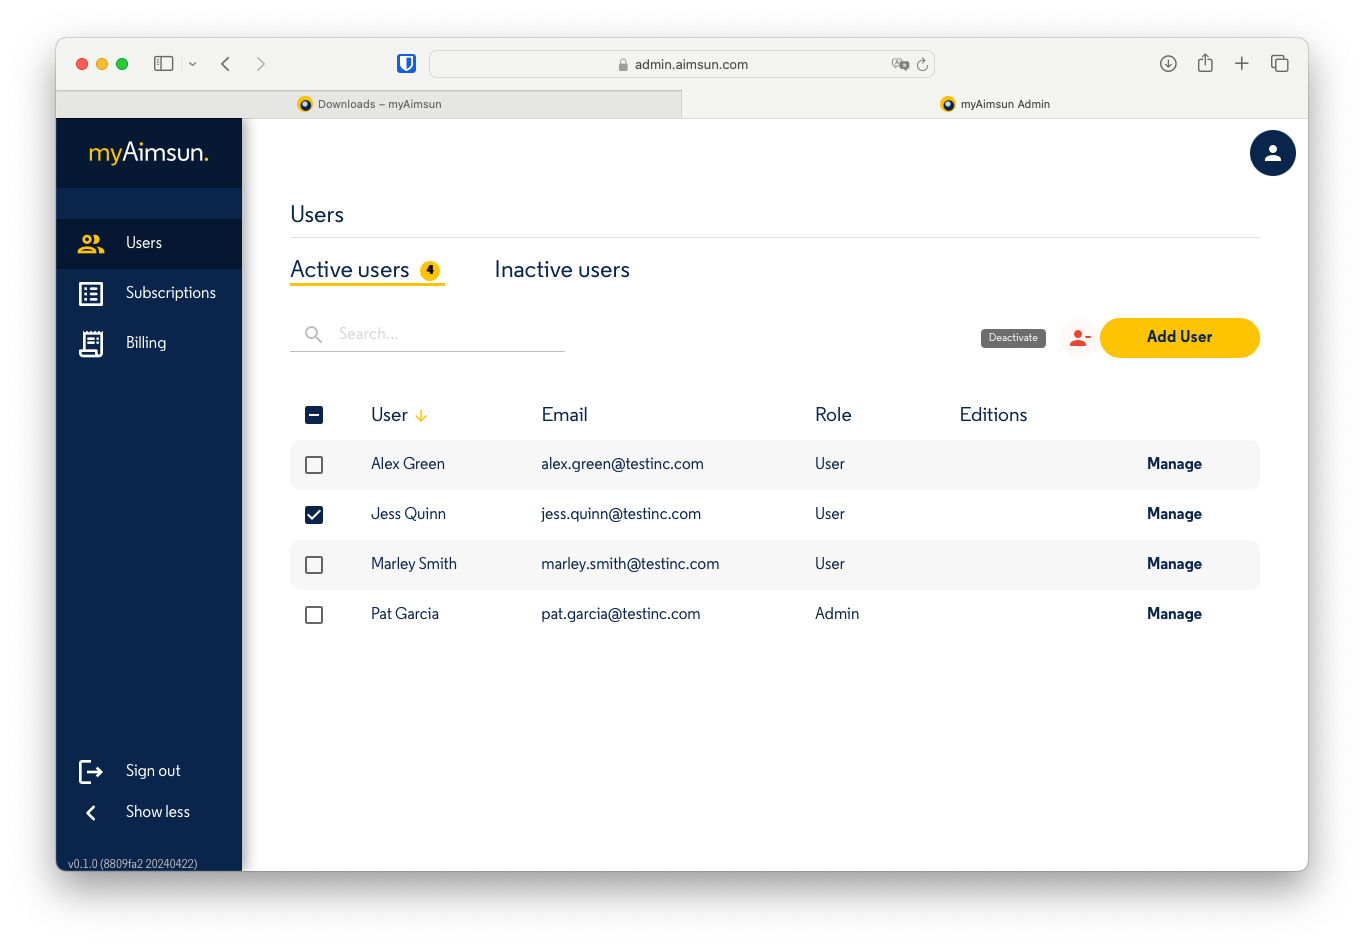This screenshot has height=945, width=1364.
Task: Switch to the Inactive users tab
Action: coord(562,270)
